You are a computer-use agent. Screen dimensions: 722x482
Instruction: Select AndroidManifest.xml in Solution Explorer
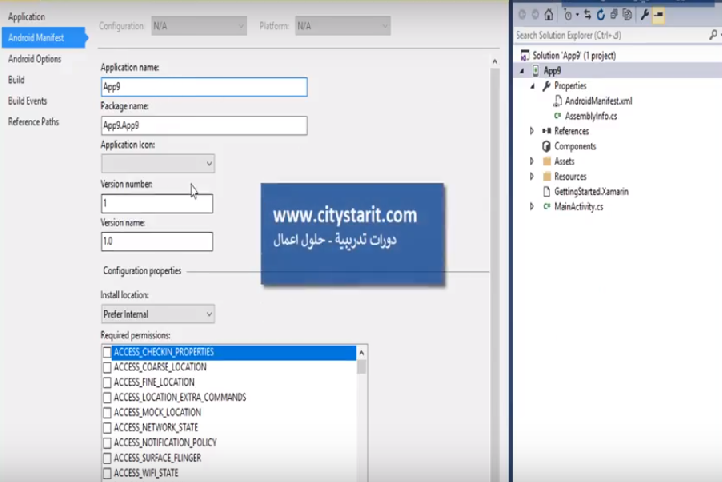[599, 101]
